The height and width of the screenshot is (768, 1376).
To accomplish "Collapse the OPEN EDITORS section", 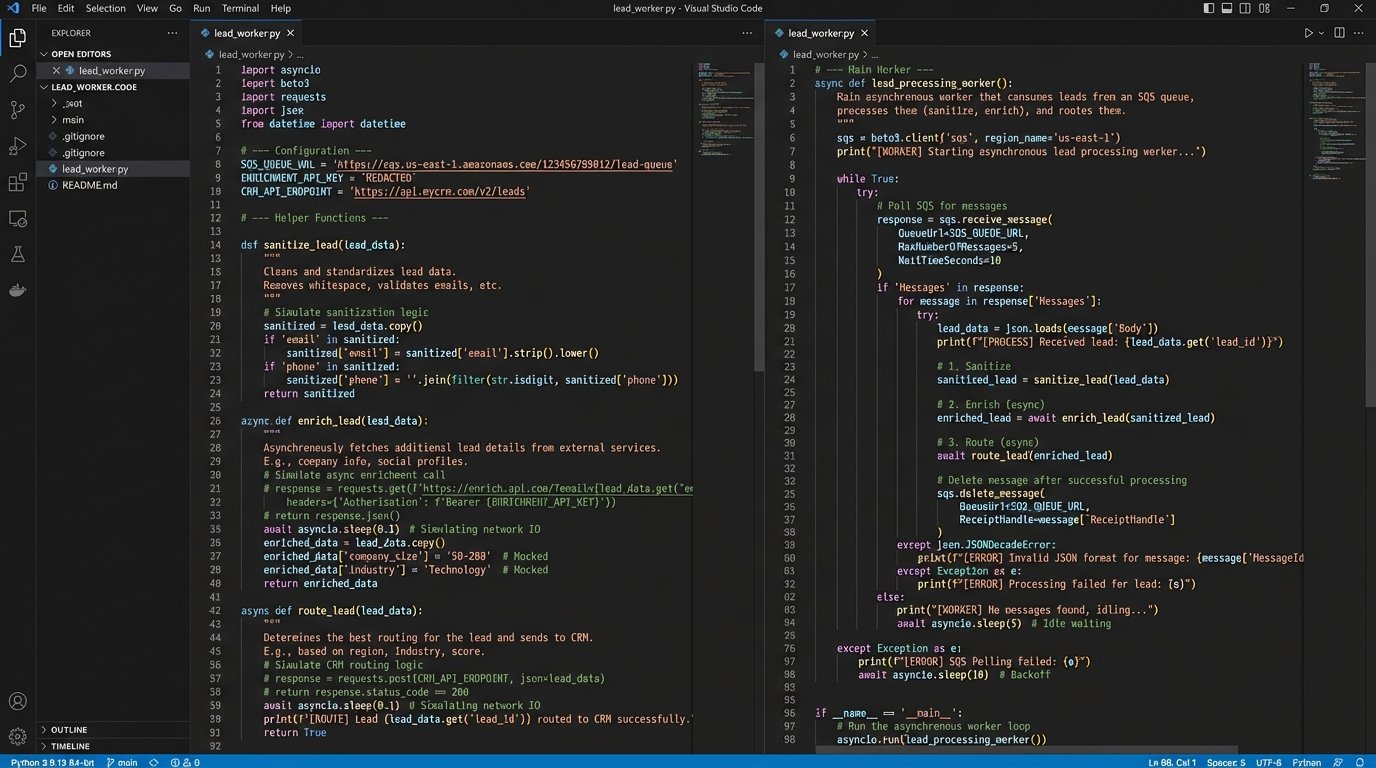I will point(81,54).
